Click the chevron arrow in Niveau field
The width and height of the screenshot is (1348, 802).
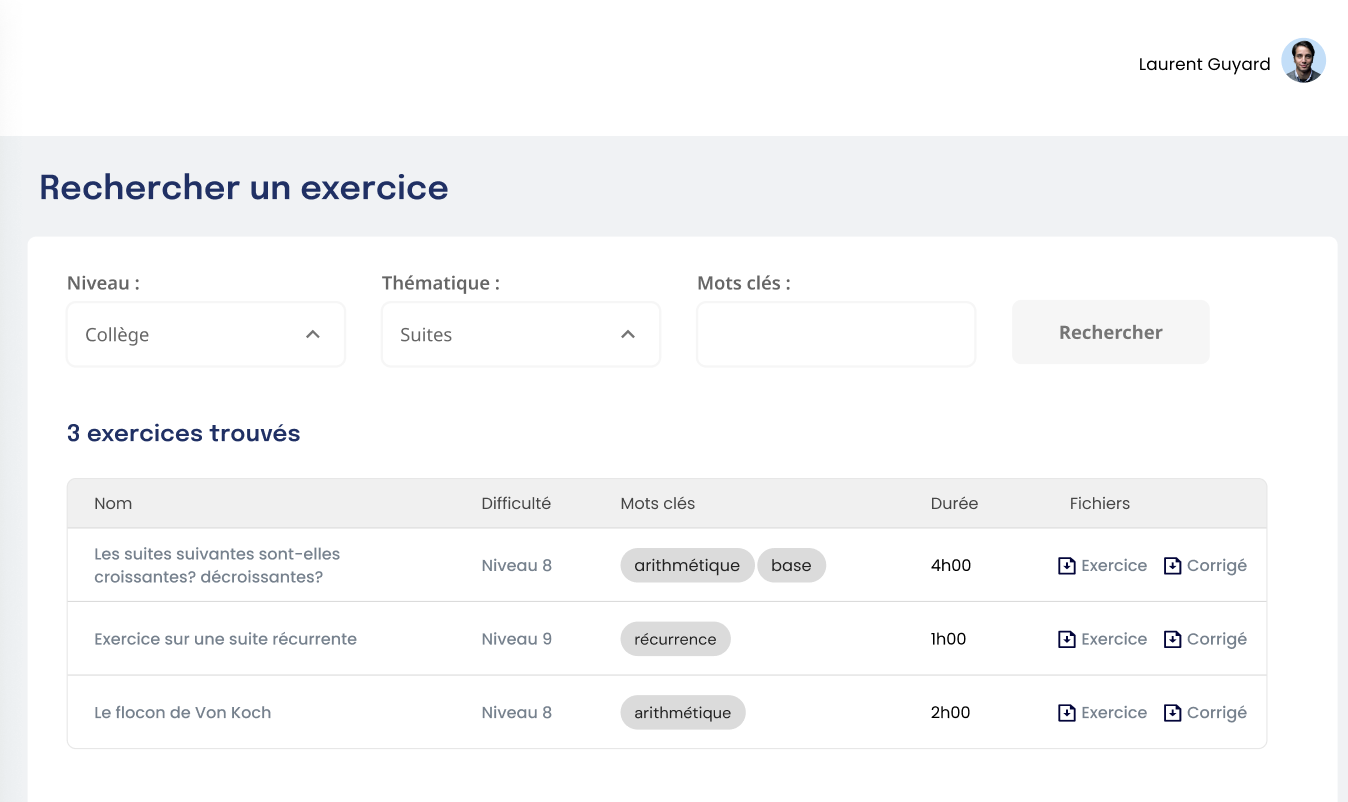tap(313, 335)
